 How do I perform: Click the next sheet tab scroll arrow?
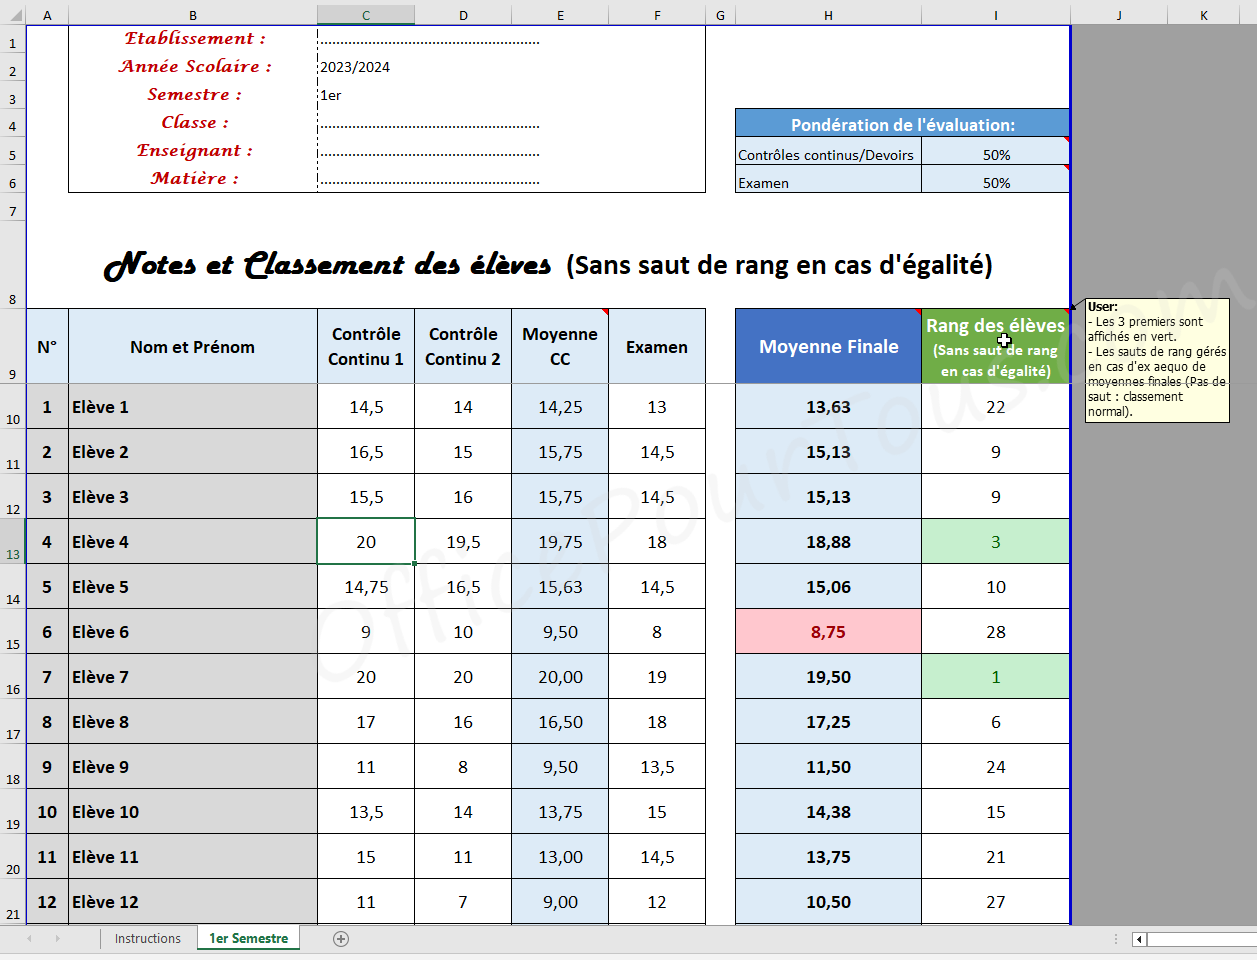57,939
